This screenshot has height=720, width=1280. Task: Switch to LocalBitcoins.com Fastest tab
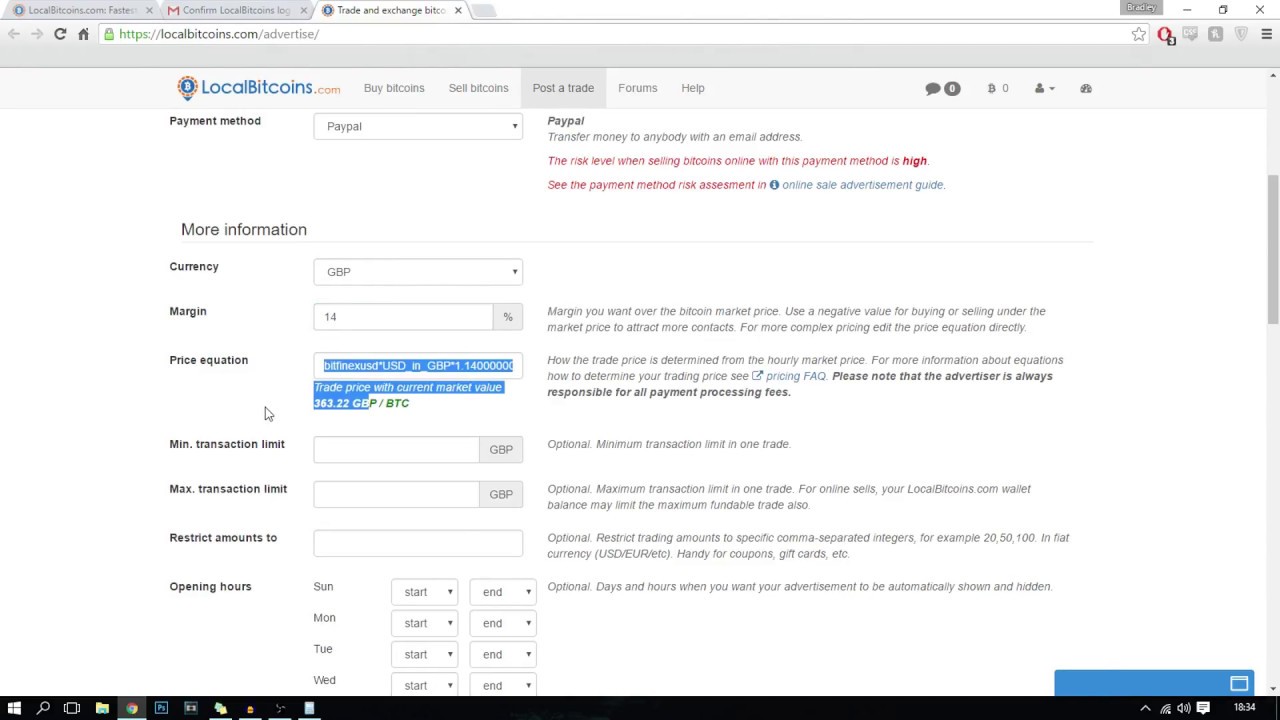coord(80,10)
